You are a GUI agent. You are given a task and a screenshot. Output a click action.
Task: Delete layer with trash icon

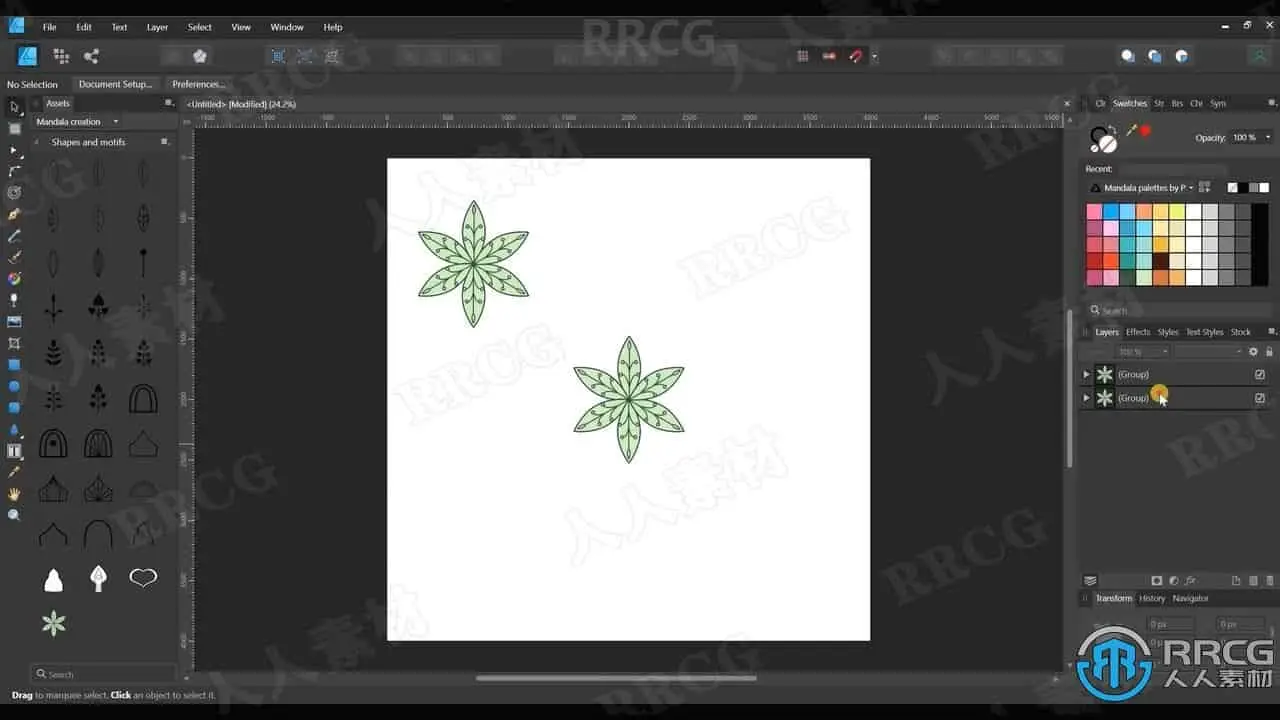pyautogui.click(x=1270, y=580)
